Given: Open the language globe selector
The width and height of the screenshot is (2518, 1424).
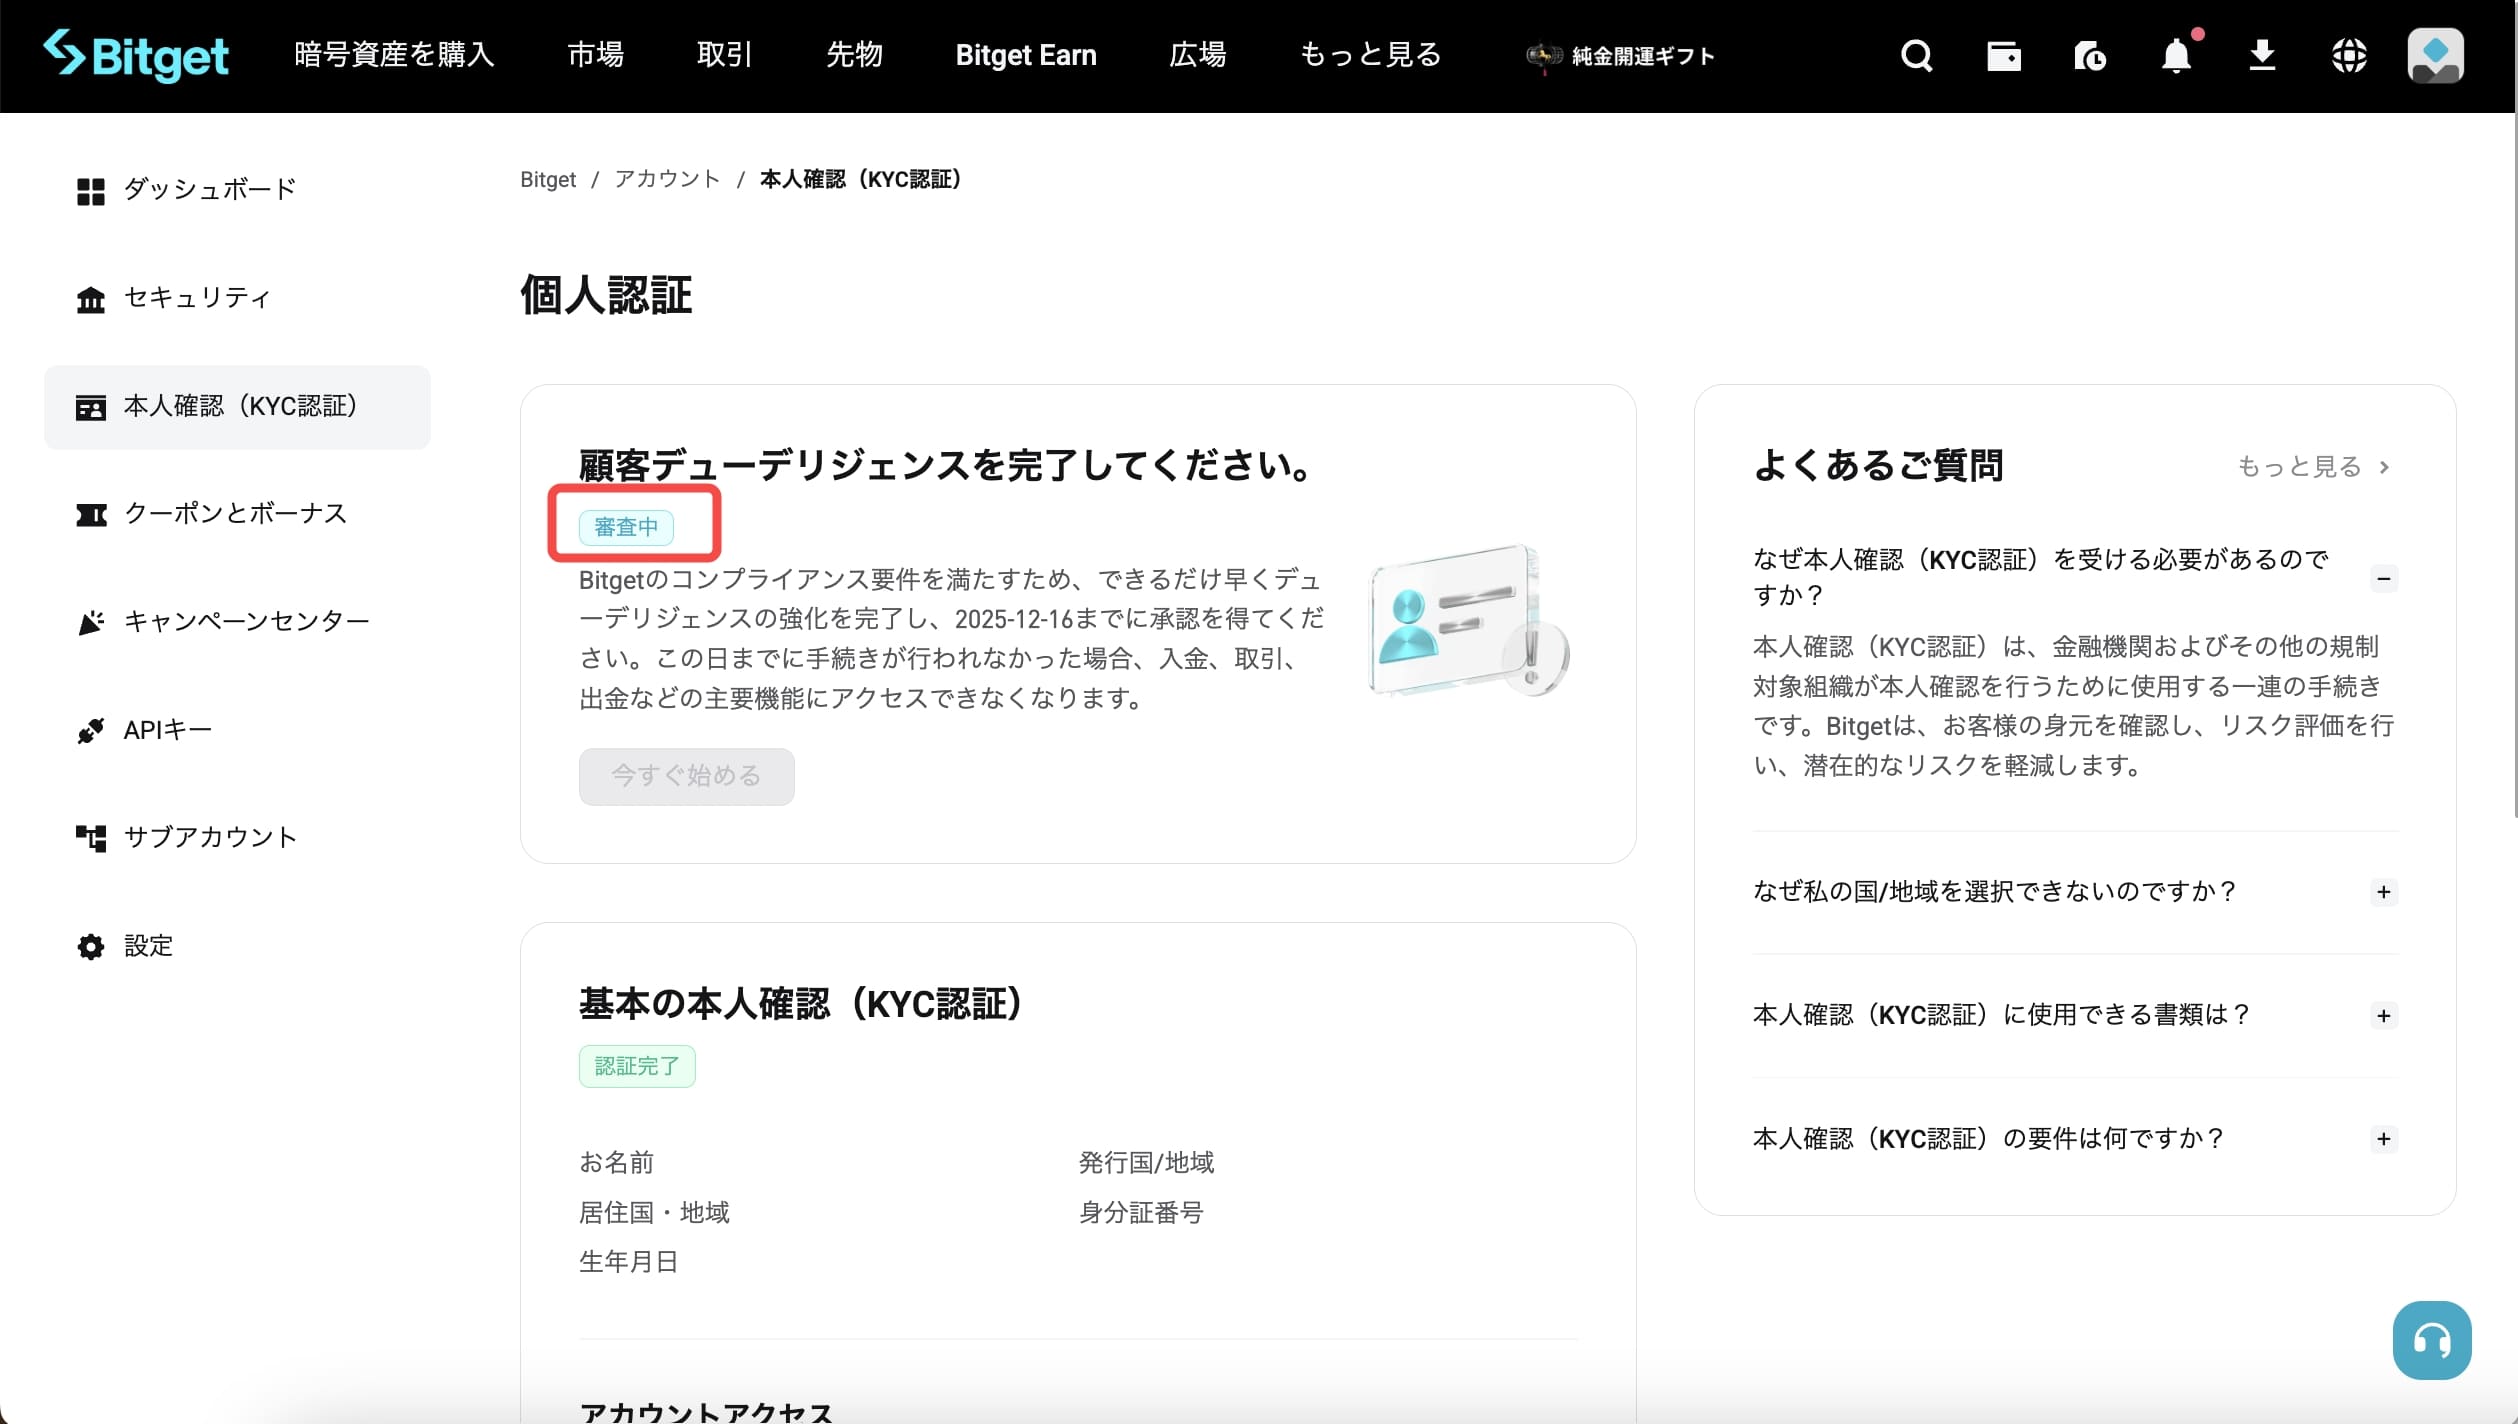Looking at the screenshot, I should [2349, 57].
